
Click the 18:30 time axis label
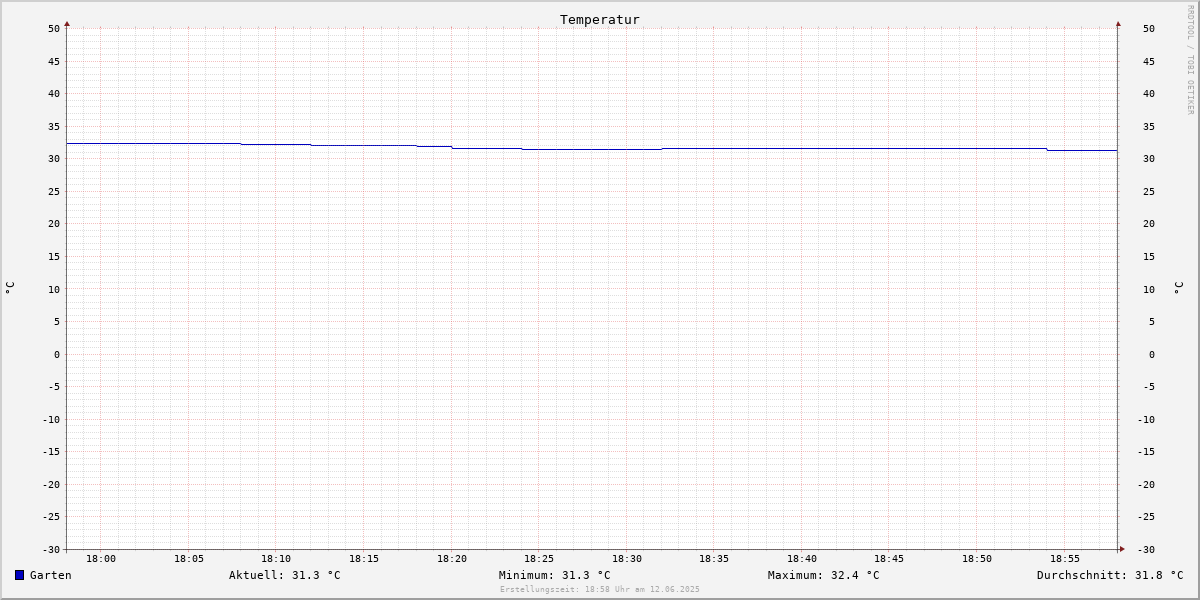pyautogui.click(x=627, y=559)
